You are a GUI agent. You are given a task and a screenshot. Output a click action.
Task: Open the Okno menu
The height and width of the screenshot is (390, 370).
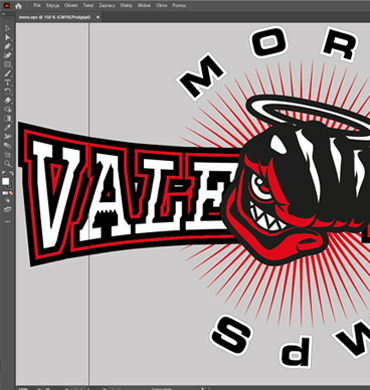pos(162,6)
